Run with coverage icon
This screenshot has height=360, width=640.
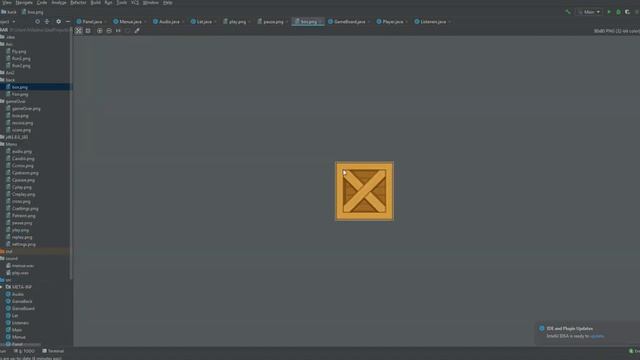[x=628, y=12]
